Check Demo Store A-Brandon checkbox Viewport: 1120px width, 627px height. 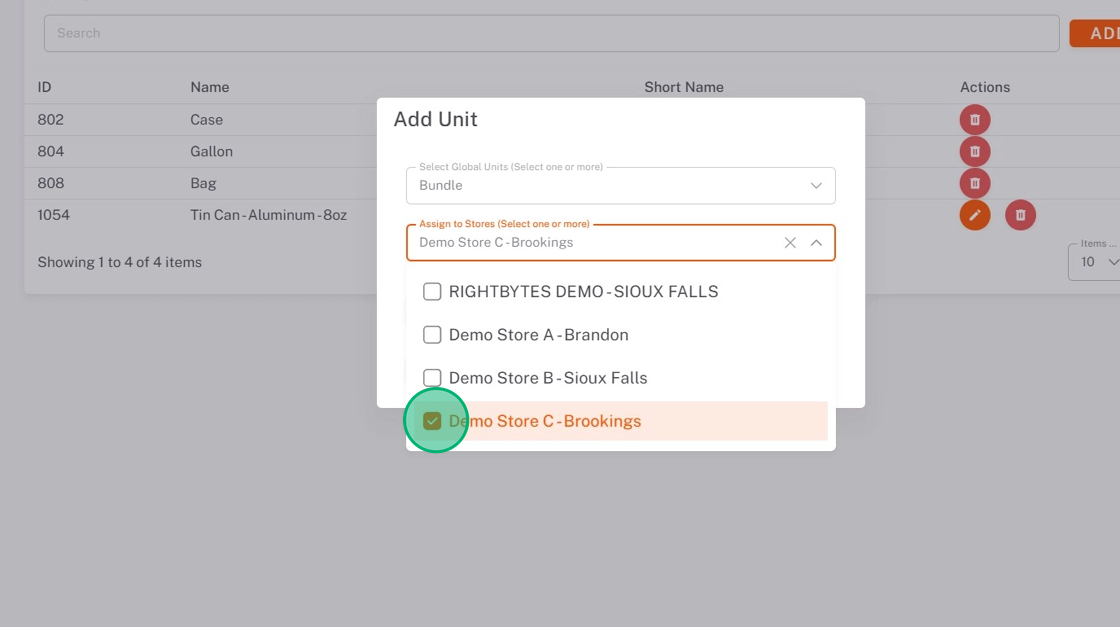[432, 335]
